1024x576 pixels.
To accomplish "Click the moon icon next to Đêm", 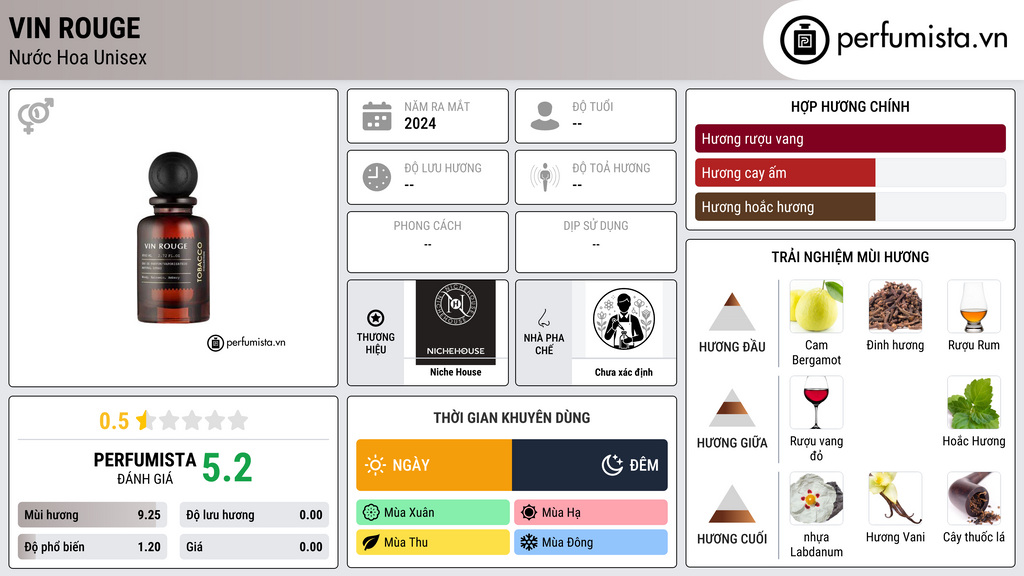I will point(612,465).
